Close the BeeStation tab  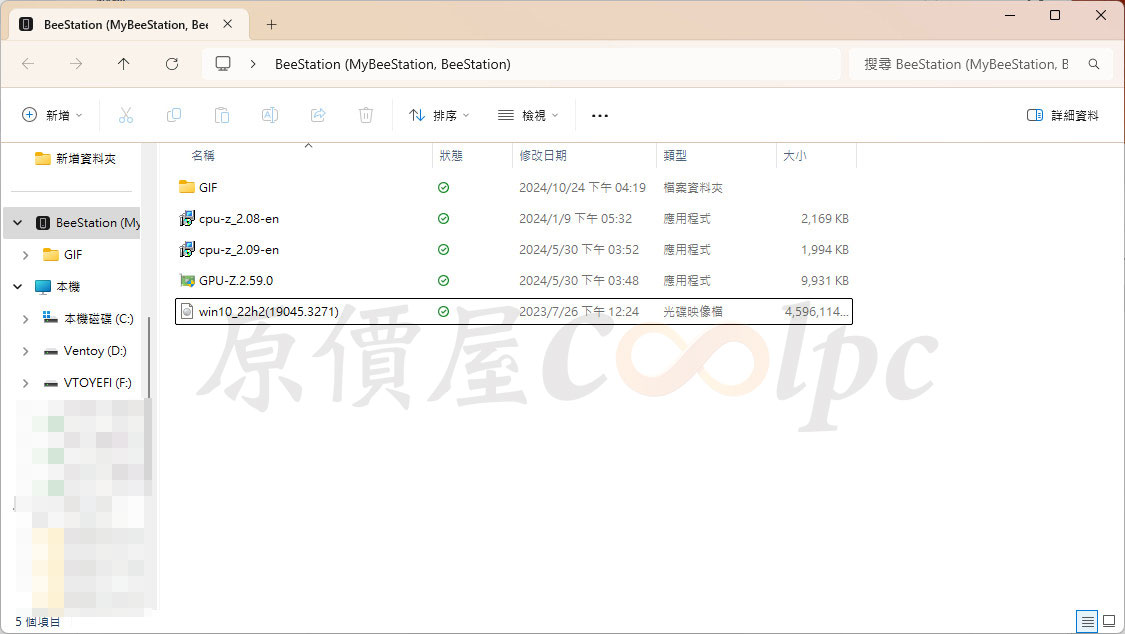point(227,24)
